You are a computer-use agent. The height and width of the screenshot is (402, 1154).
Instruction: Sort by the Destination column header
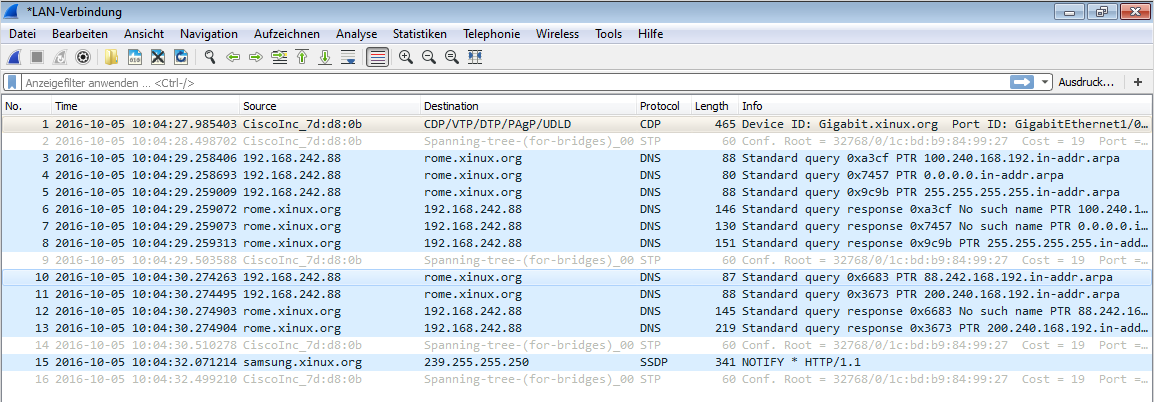528,106
